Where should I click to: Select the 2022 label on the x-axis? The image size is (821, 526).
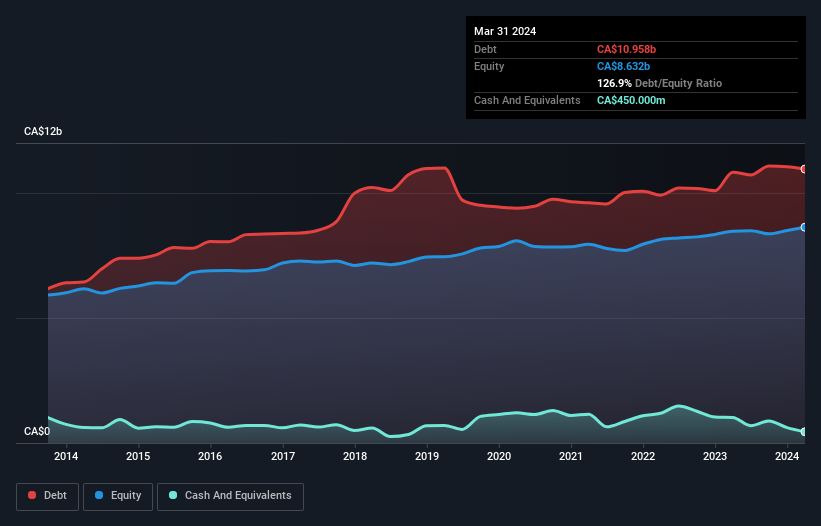[x=643, y=456]
